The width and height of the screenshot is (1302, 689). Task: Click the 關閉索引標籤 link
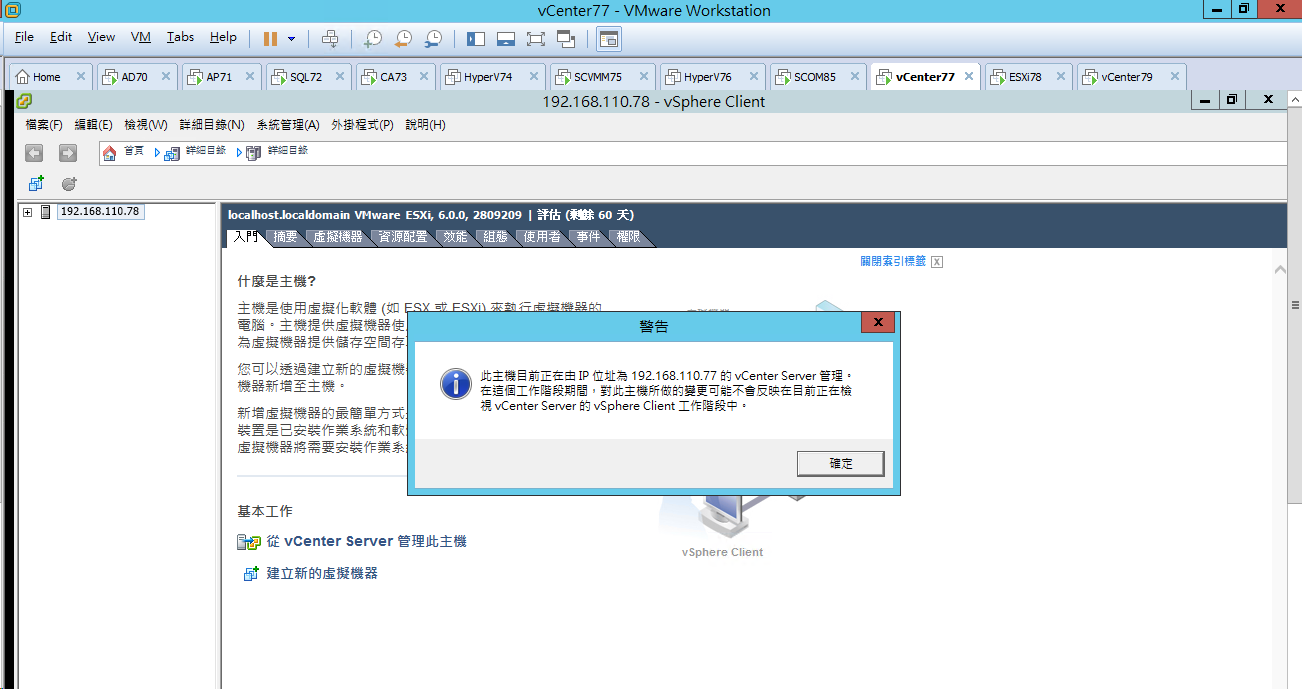click(x=893, y=261)
